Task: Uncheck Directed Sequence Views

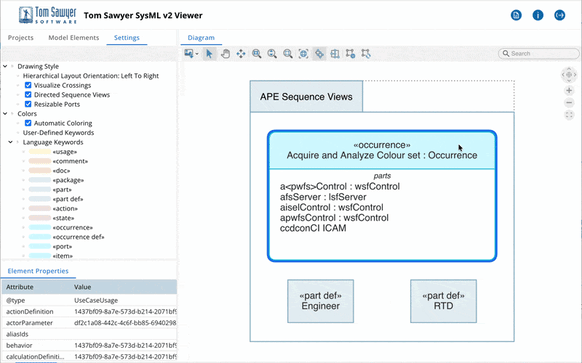Action: click(x=28, y=95)
